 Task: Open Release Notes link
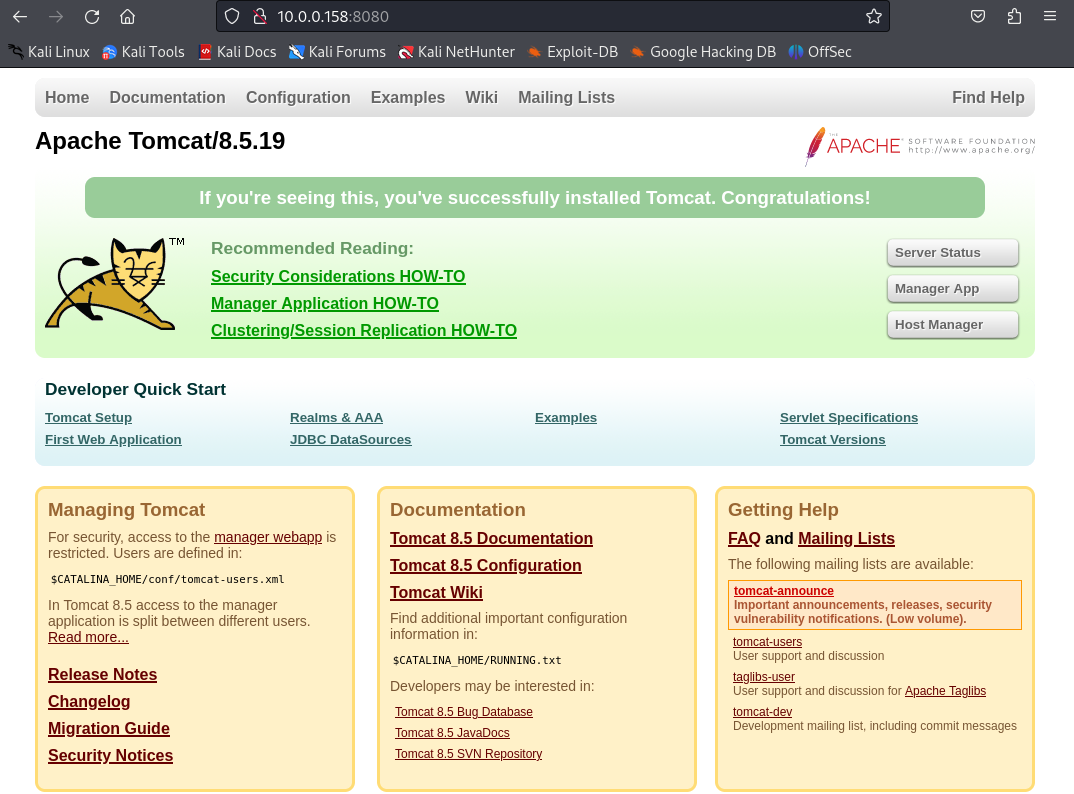[x=102, y=675]
